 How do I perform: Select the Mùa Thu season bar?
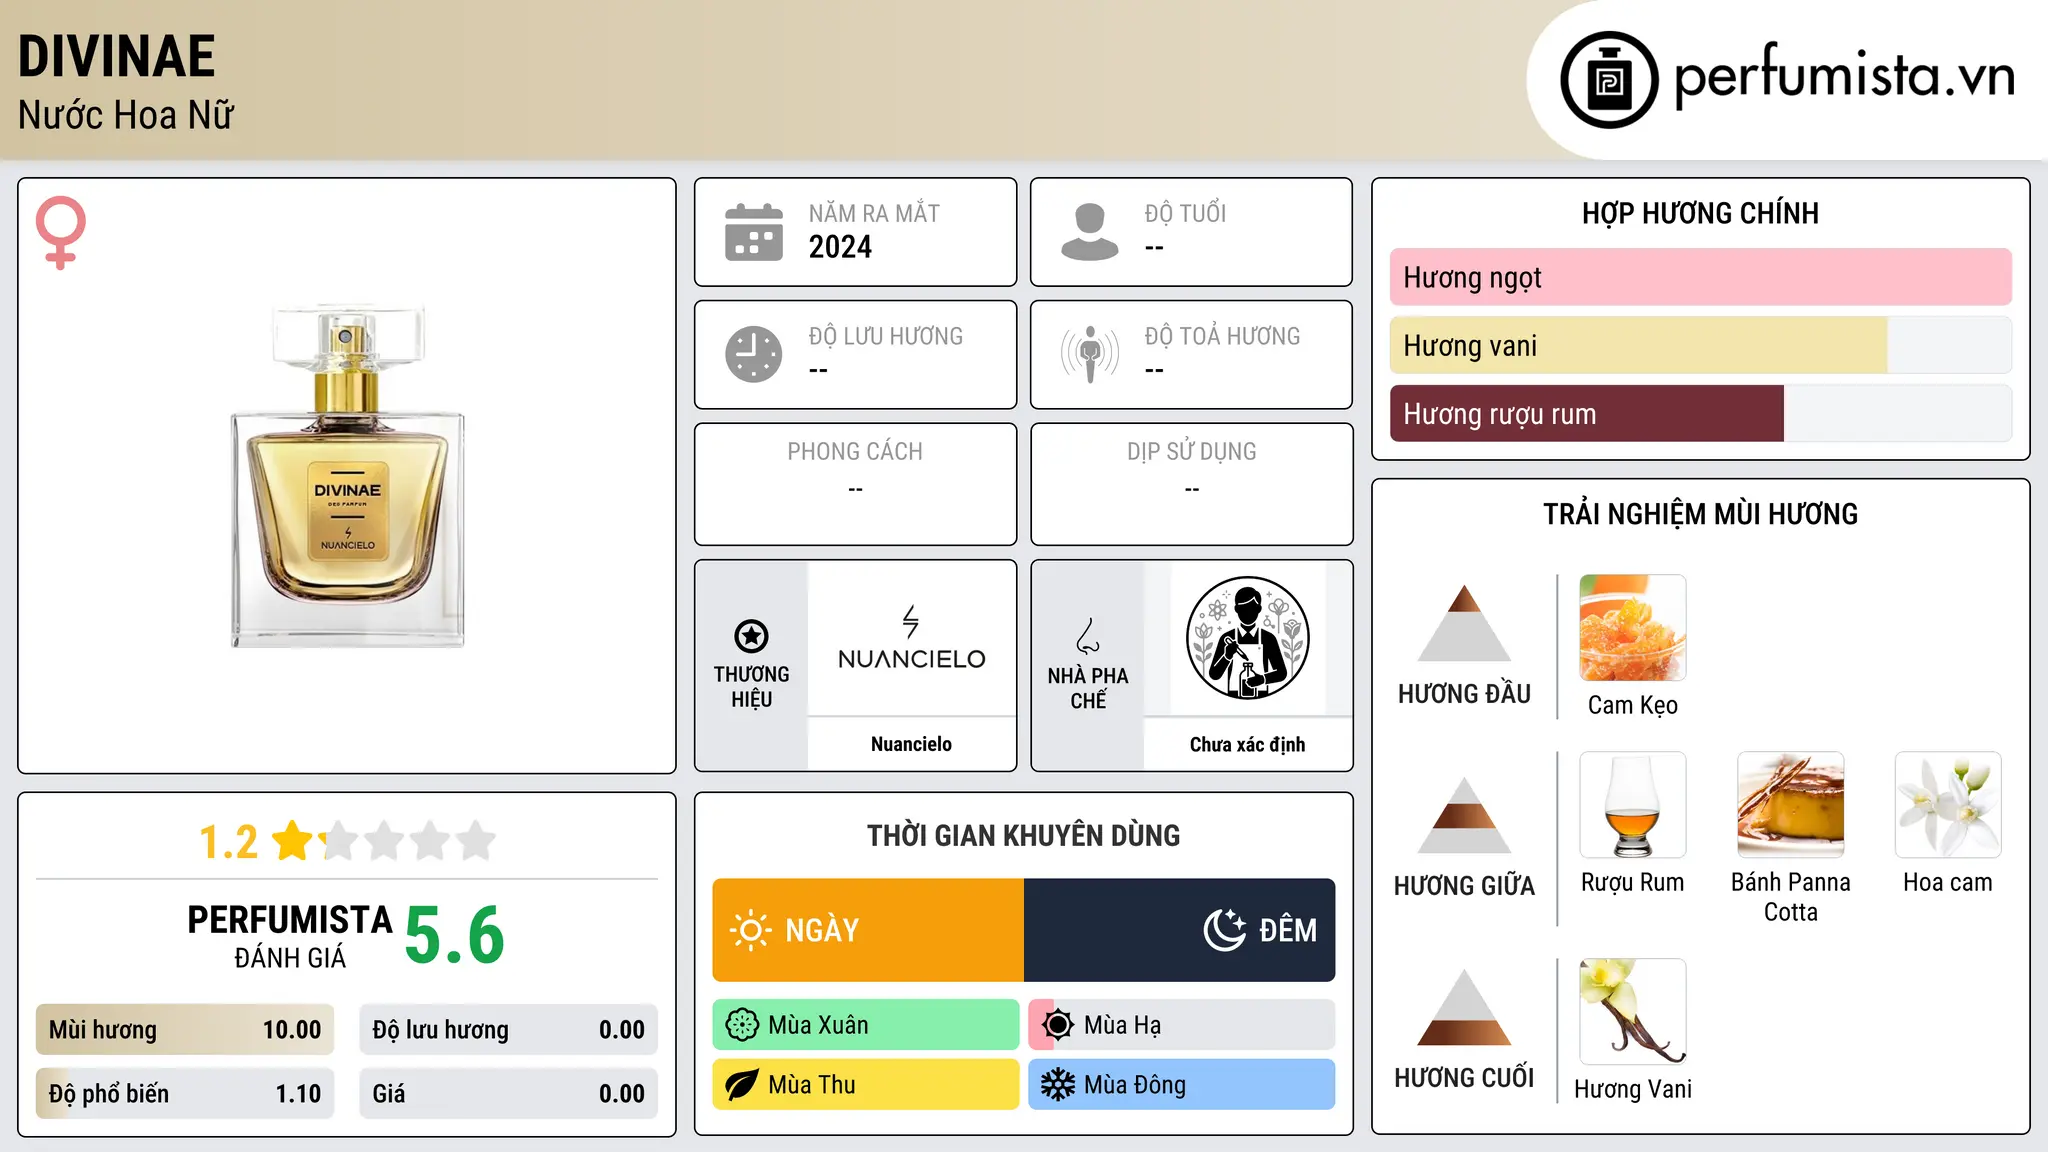click(x=866, y=1085)
